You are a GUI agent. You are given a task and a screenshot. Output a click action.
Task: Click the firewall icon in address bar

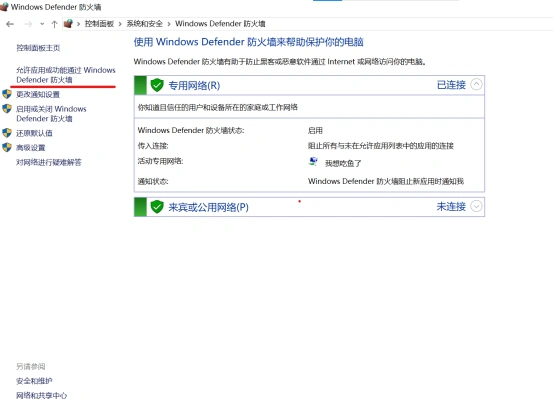click(68, 24)
